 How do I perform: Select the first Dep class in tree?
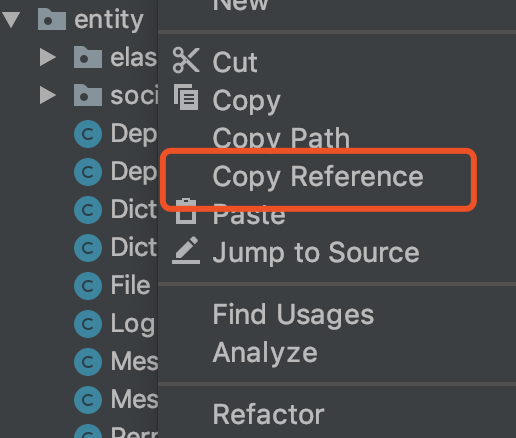(115, 134)
